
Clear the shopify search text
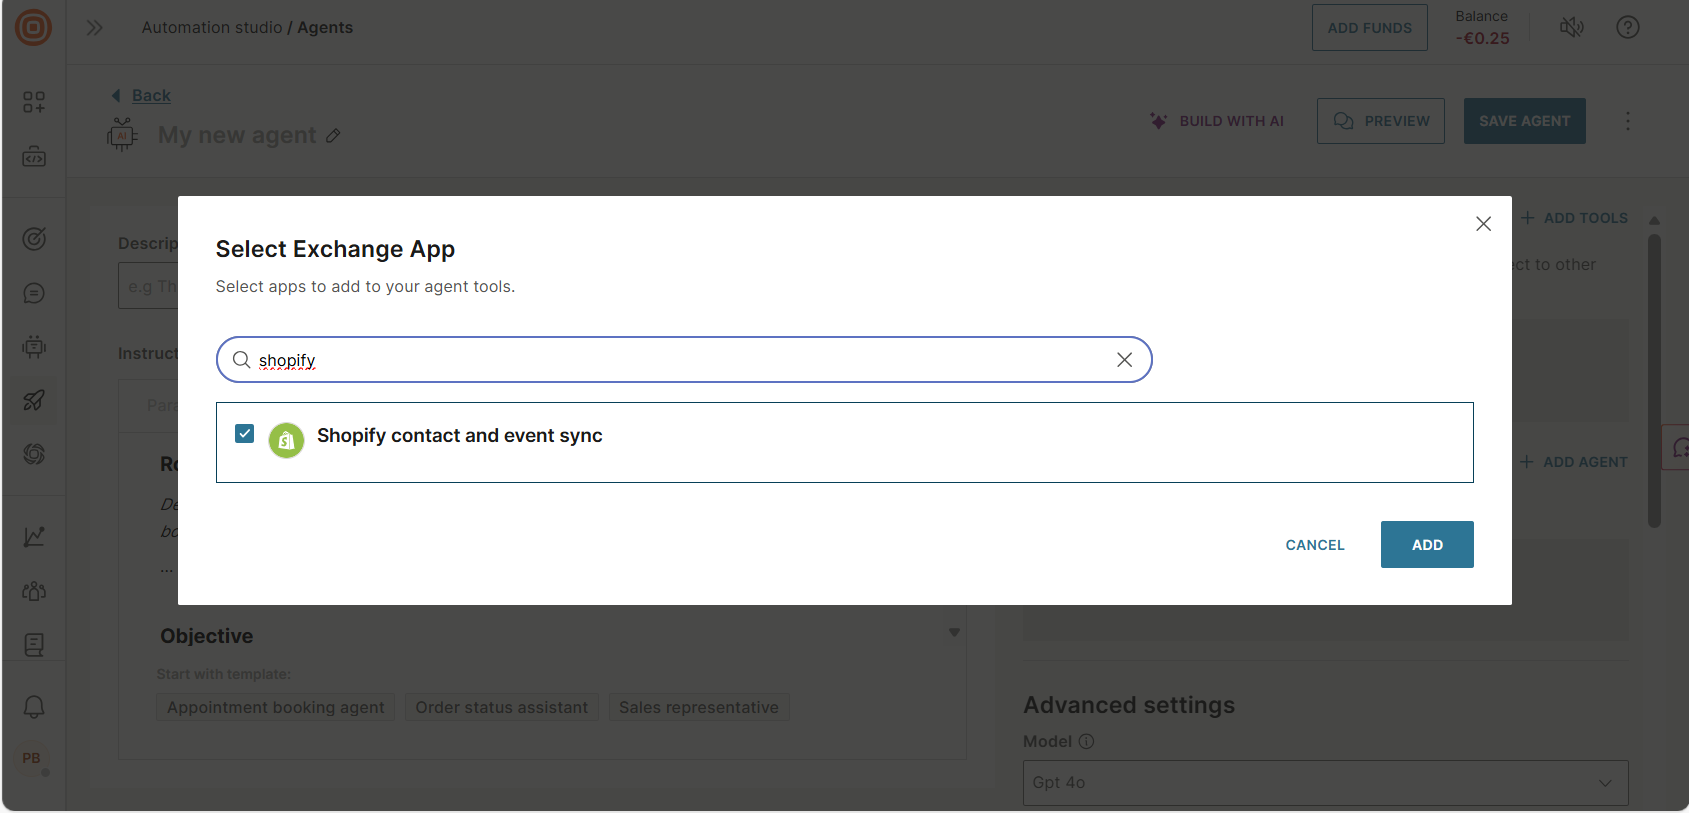pyautogui.click(x=1124, y=360)
